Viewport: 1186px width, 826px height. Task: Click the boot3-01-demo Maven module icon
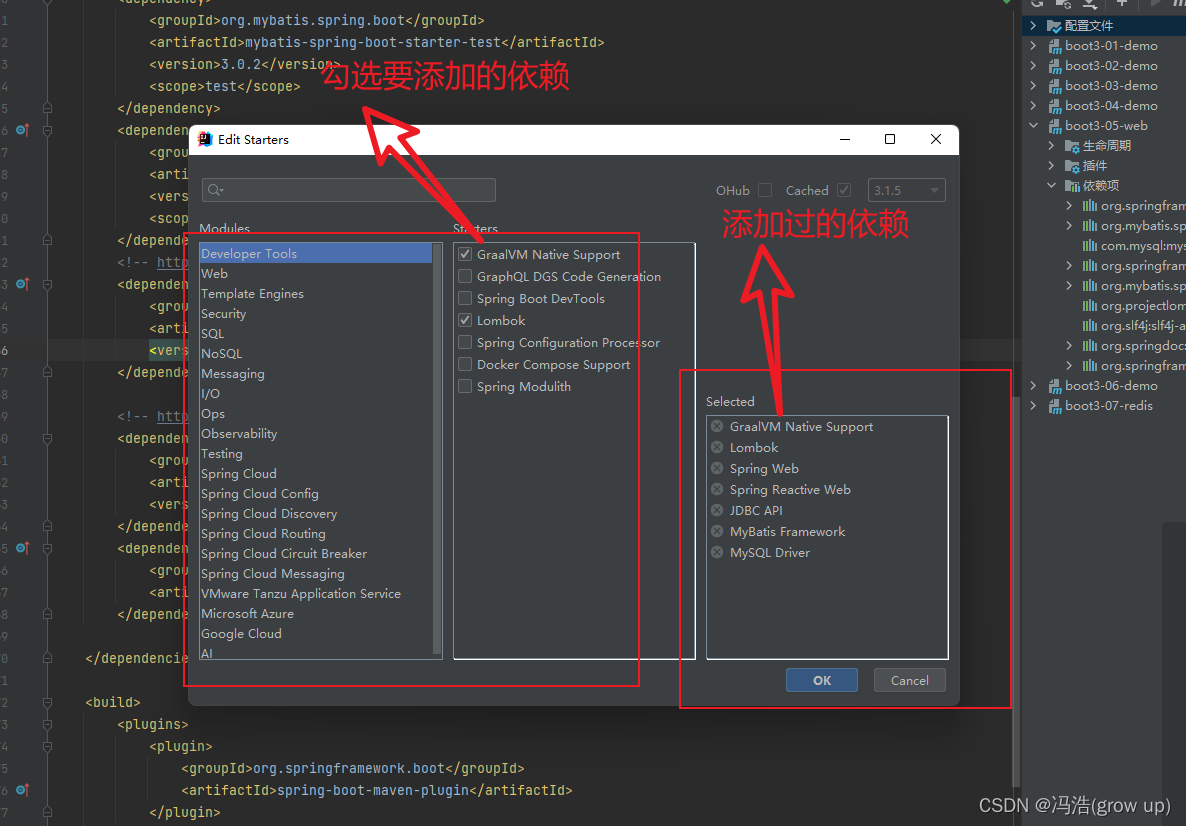[x=1054, y=46]
